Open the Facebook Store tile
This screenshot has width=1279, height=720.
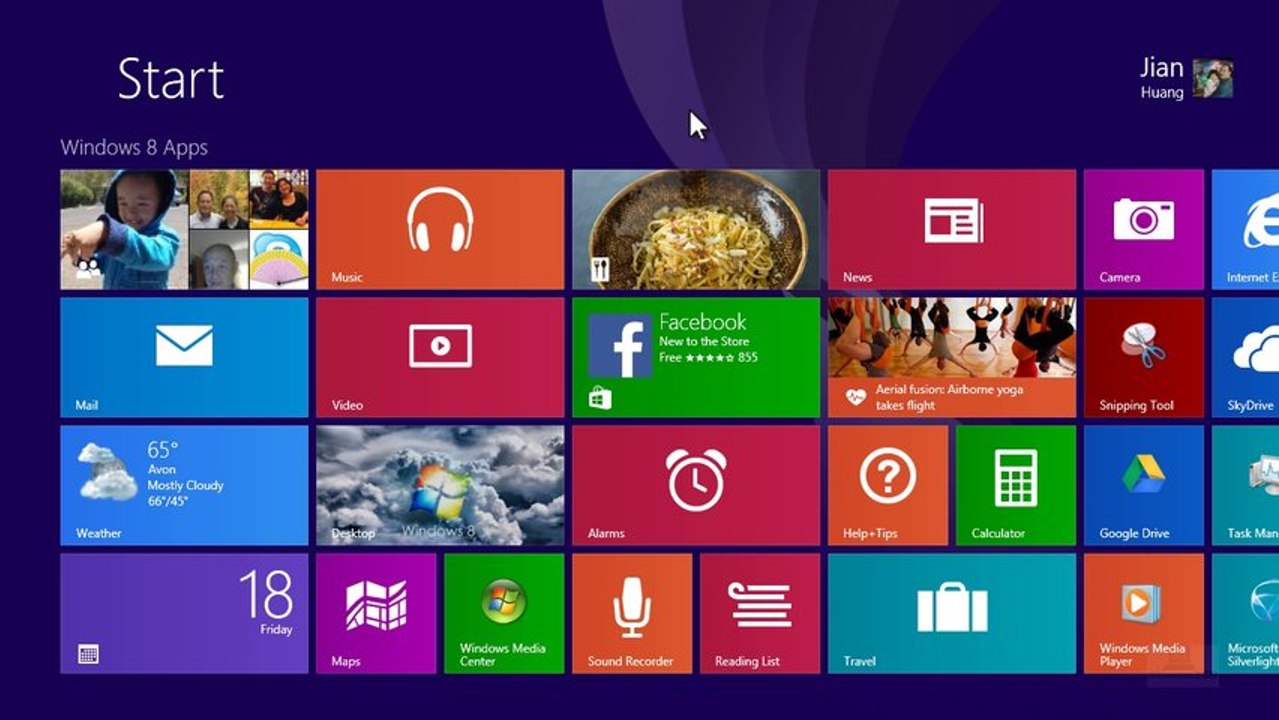pyautogui.click(x=696, y=358)
